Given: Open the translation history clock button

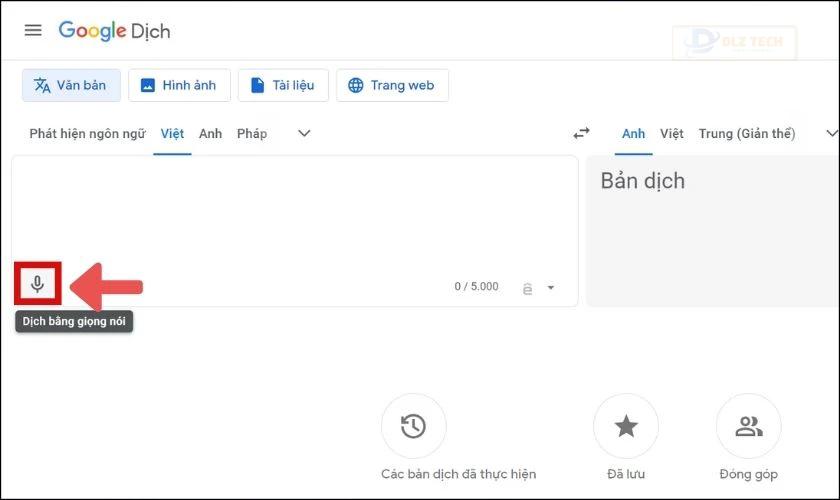Looking at the screenshot, I should tap(414, 426).
